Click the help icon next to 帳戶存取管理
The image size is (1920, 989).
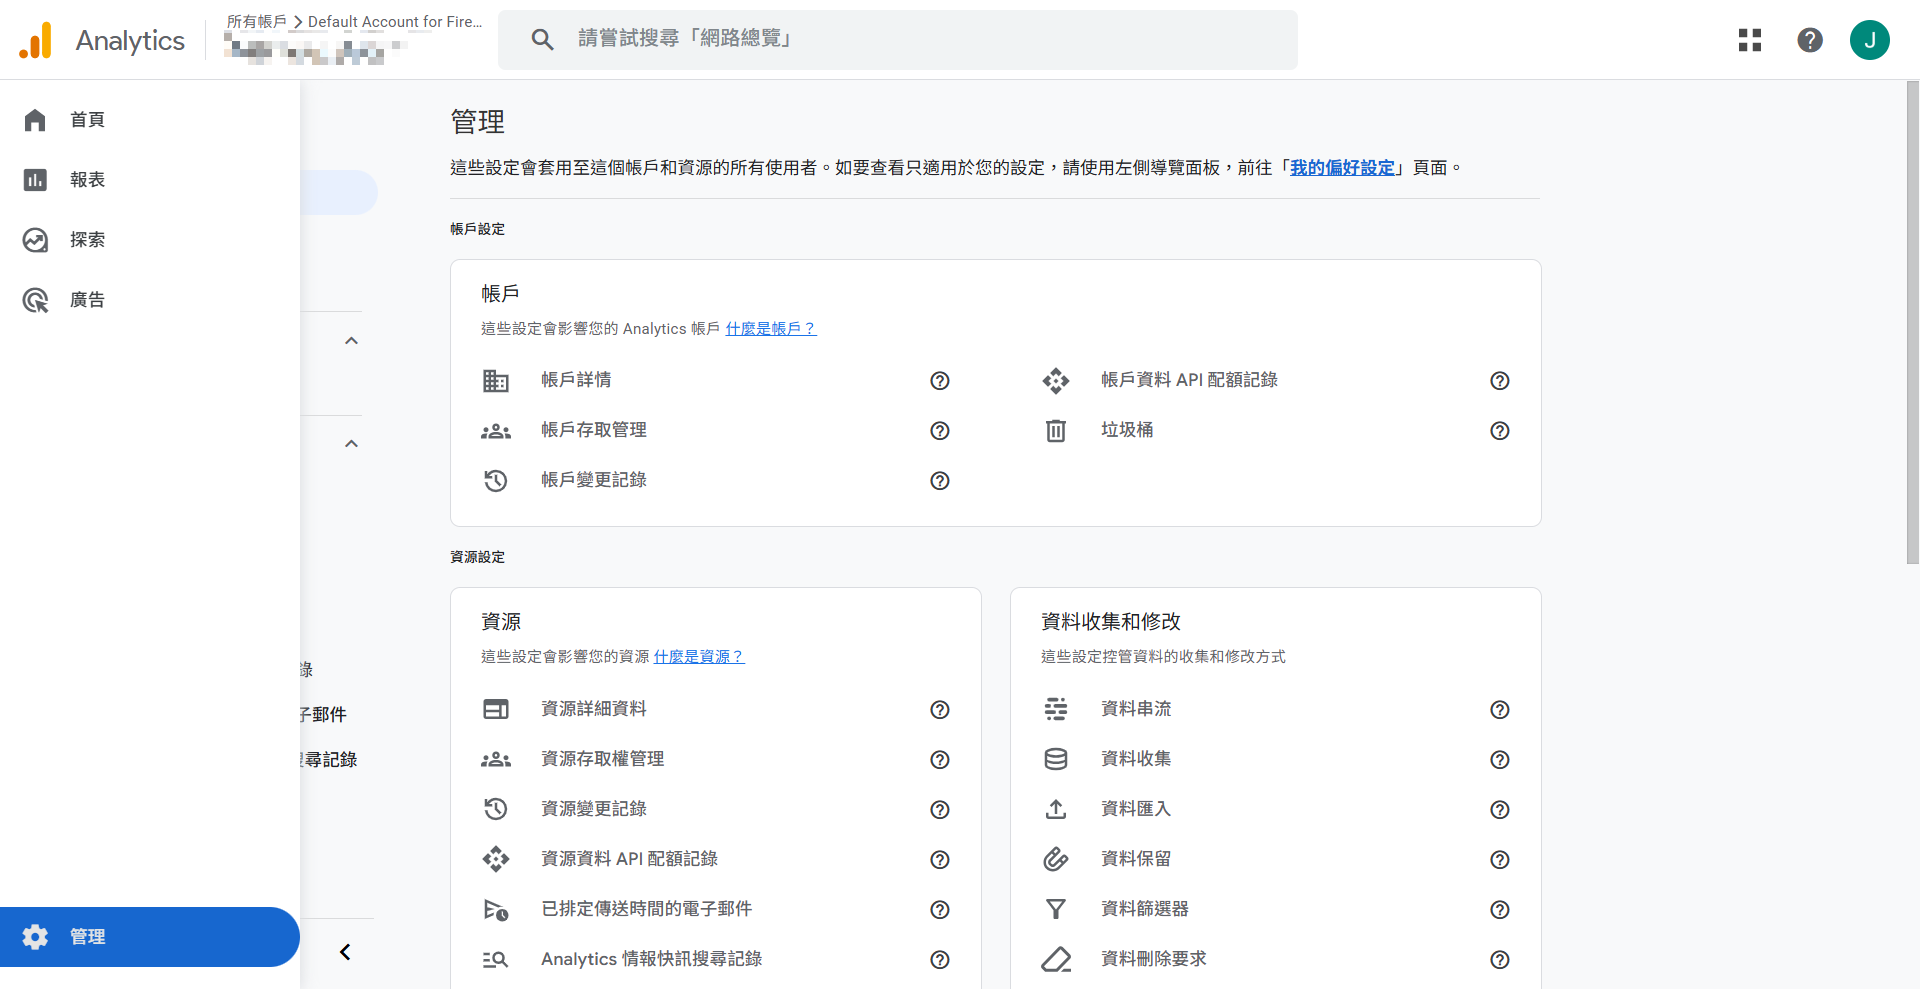click(939, 431)
